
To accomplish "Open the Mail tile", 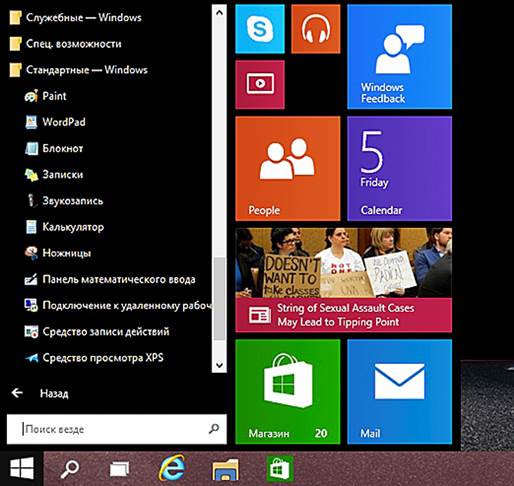I will (399, 392).
